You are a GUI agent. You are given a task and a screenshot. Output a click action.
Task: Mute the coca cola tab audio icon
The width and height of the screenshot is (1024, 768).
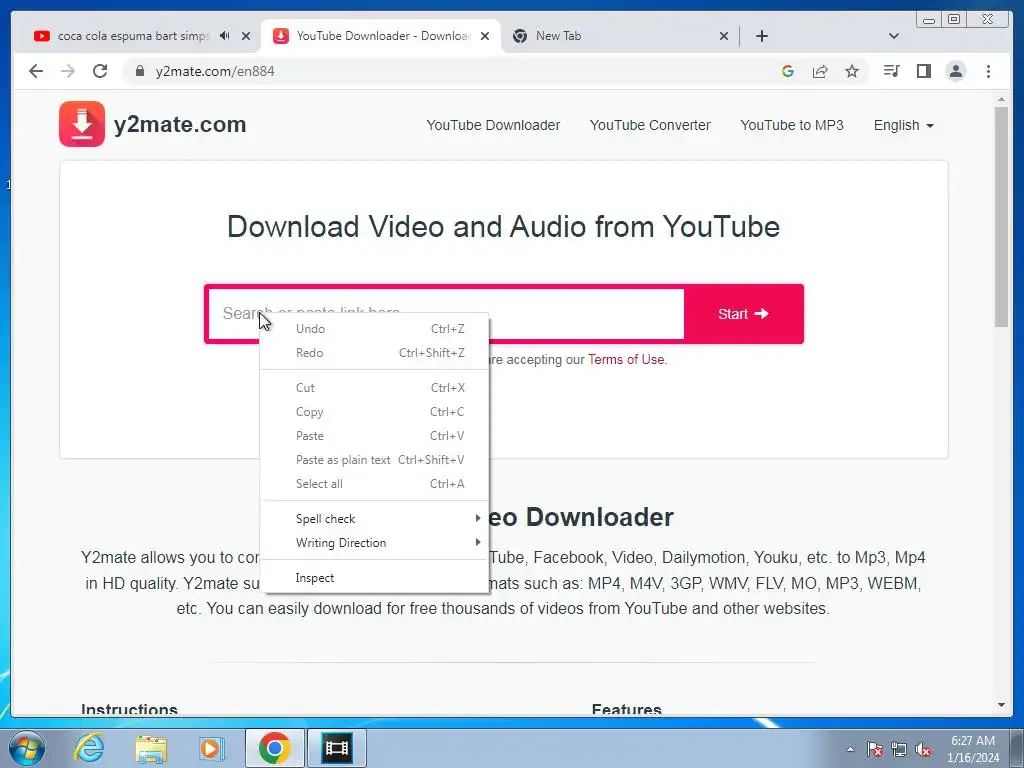pyautogui.click(x=224, y=36)
